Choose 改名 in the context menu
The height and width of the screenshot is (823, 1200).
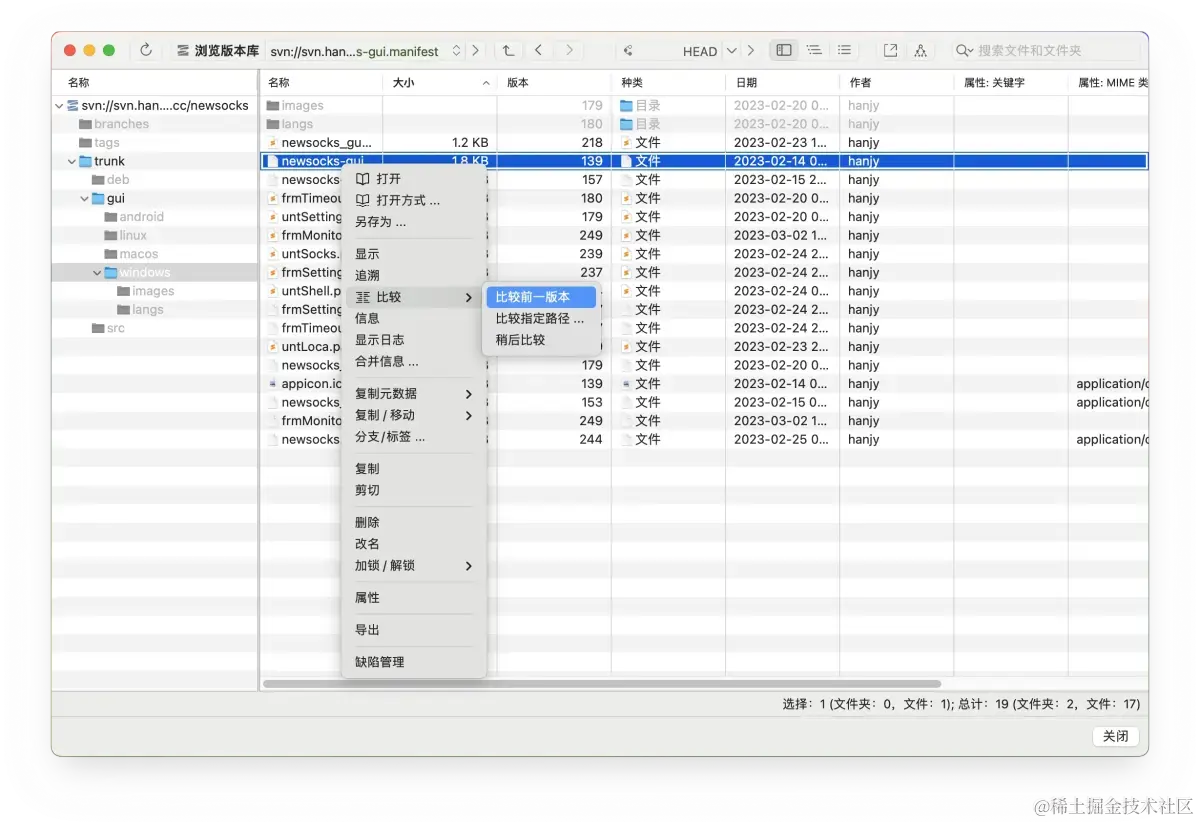pos(414,544)
